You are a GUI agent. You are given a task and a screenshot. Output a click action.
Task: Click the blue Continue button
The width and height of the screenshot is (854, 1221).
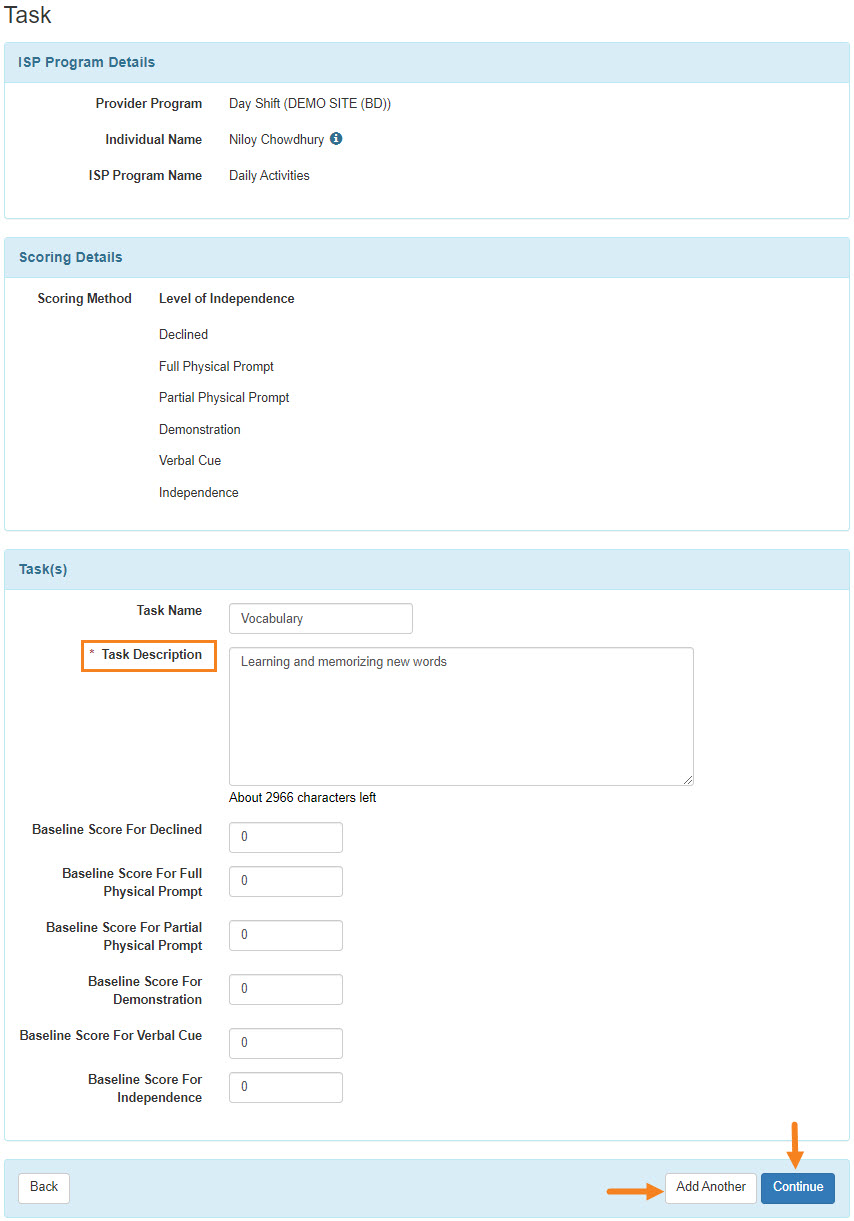pyautogui.click(x=798, y=1188)
